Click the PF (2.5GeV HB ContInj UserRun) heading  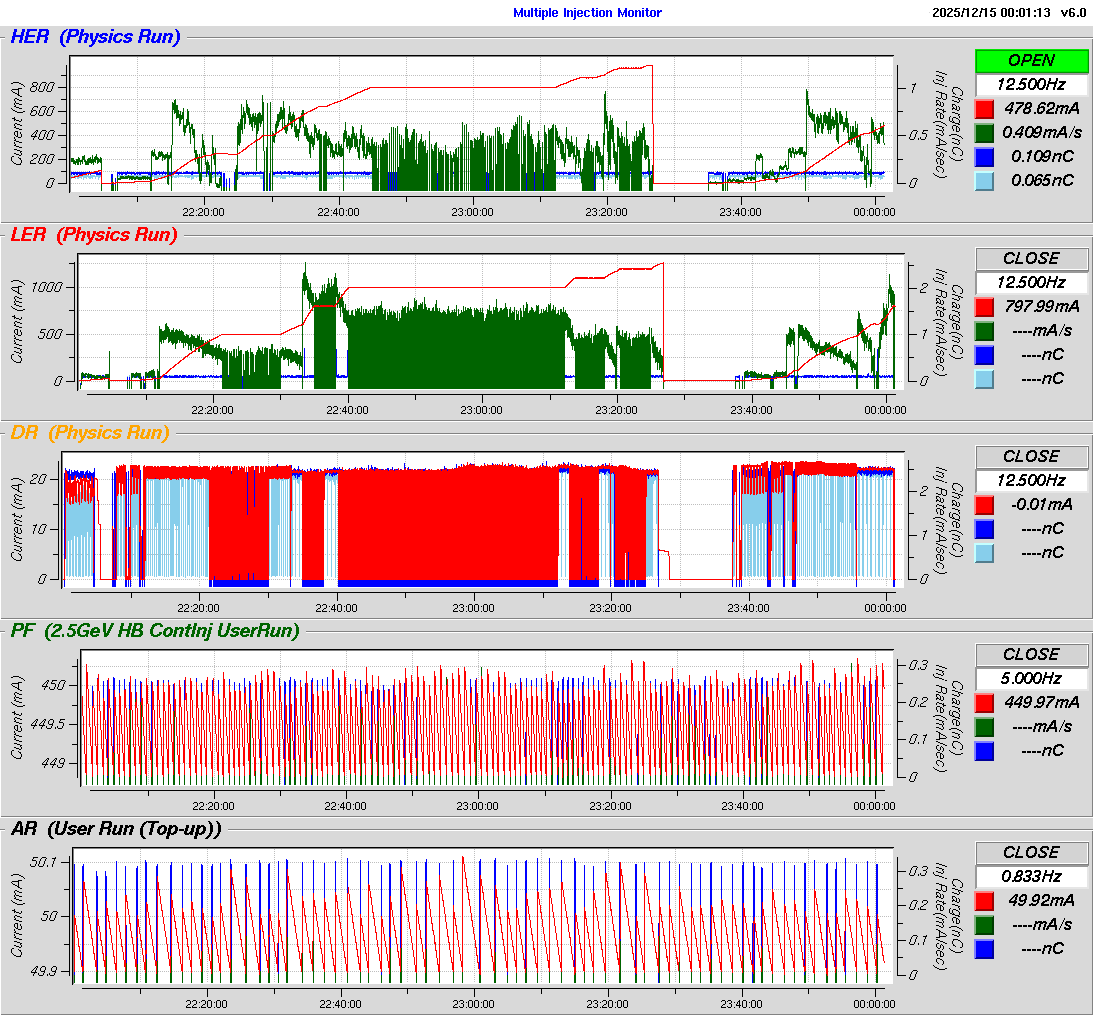click(155, 630)
